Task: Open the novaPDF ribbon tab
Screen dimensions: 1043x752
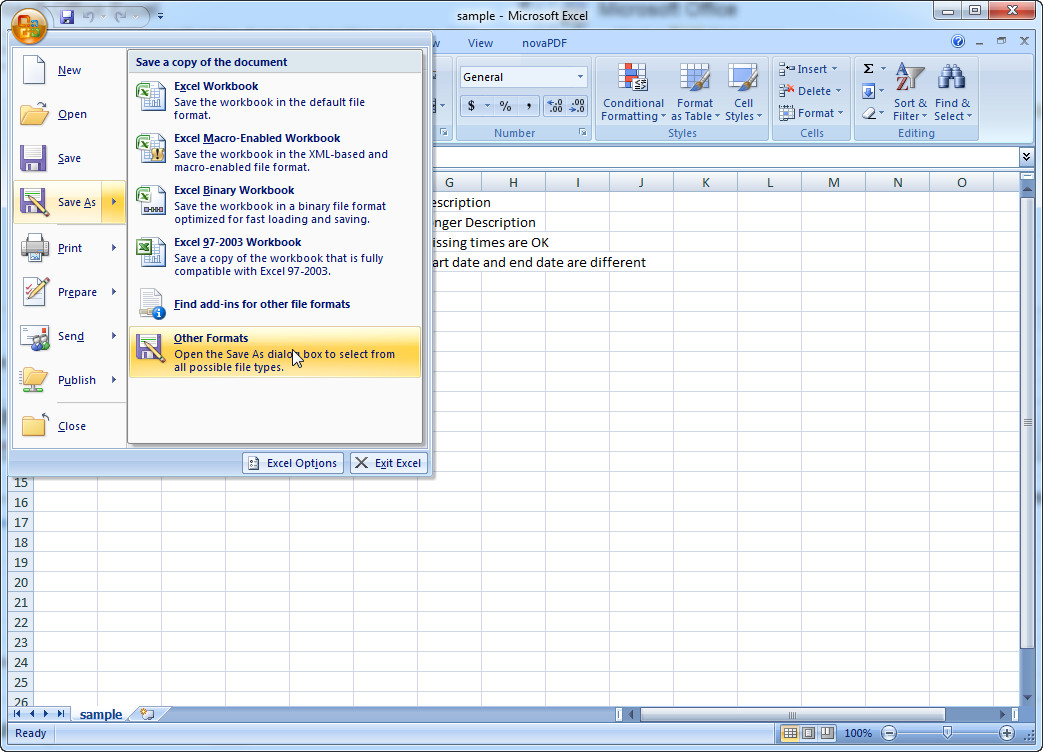Action: (544, 43)
